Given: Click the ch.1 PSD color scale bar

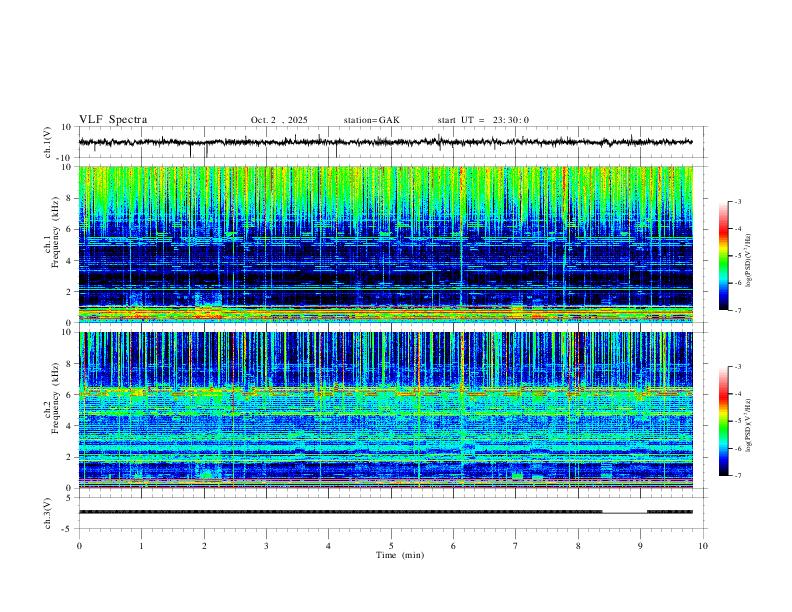Looking at the screenshot, I should (723, 256).
